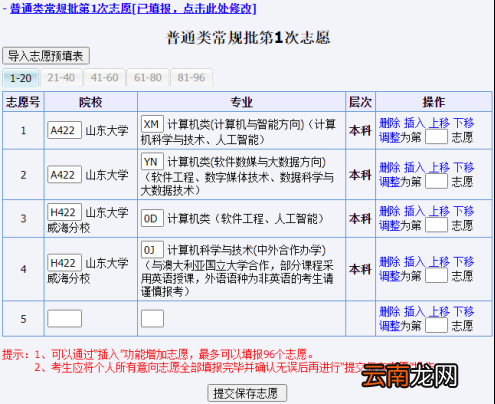Screen dimensions: 495x404
Task: Click 插入 for choice 4
Action: click(x=414, y=262)
